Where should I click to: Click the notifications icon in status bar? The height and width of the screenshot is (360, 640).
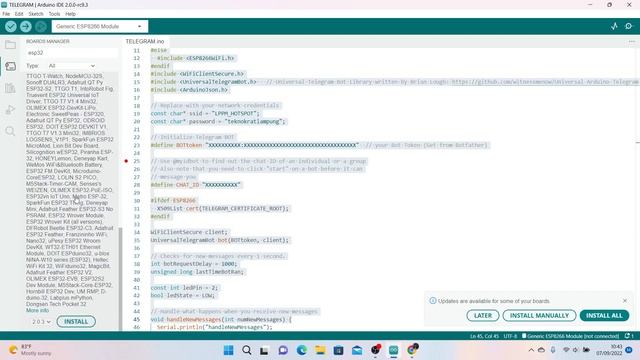pos(629,336)
